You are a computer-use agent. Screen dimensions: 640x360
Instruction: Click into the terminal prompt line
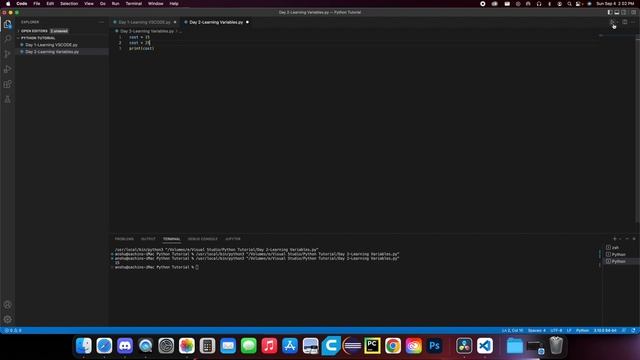[157, 267]
